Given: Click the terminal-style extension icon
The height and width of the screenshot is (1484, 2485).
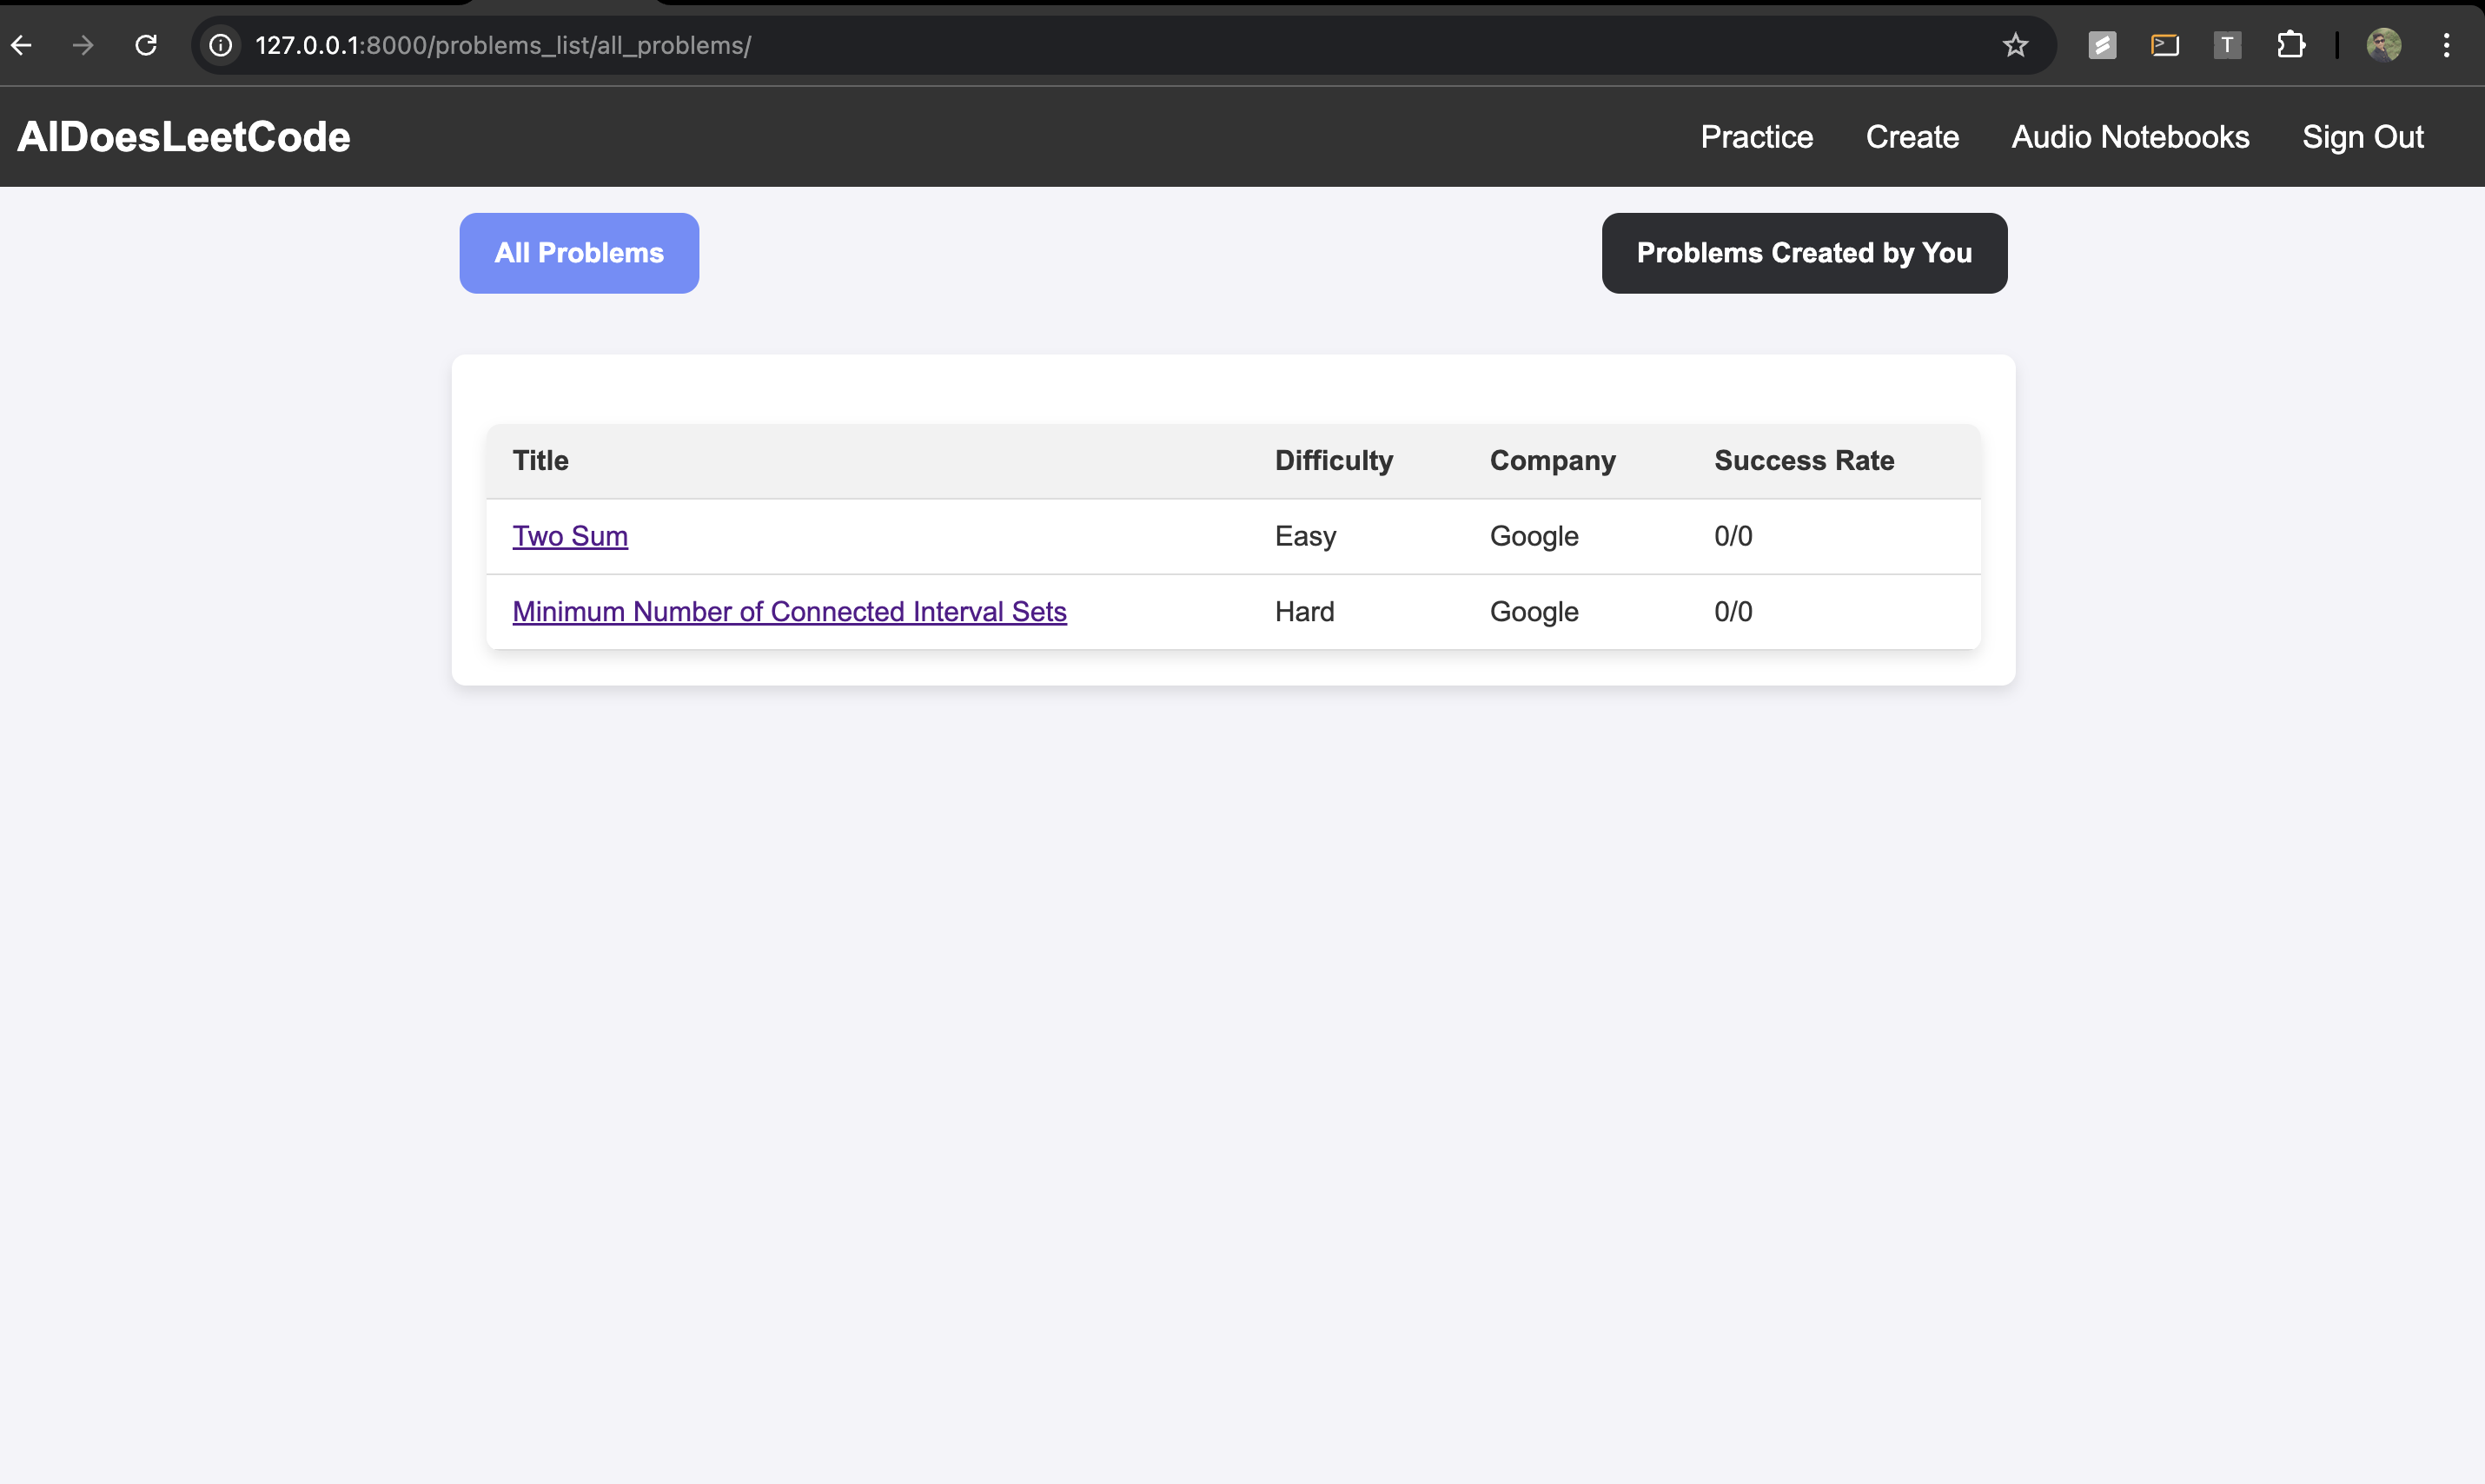Looking at the screenshot, I should click(x=2164, y=45).
